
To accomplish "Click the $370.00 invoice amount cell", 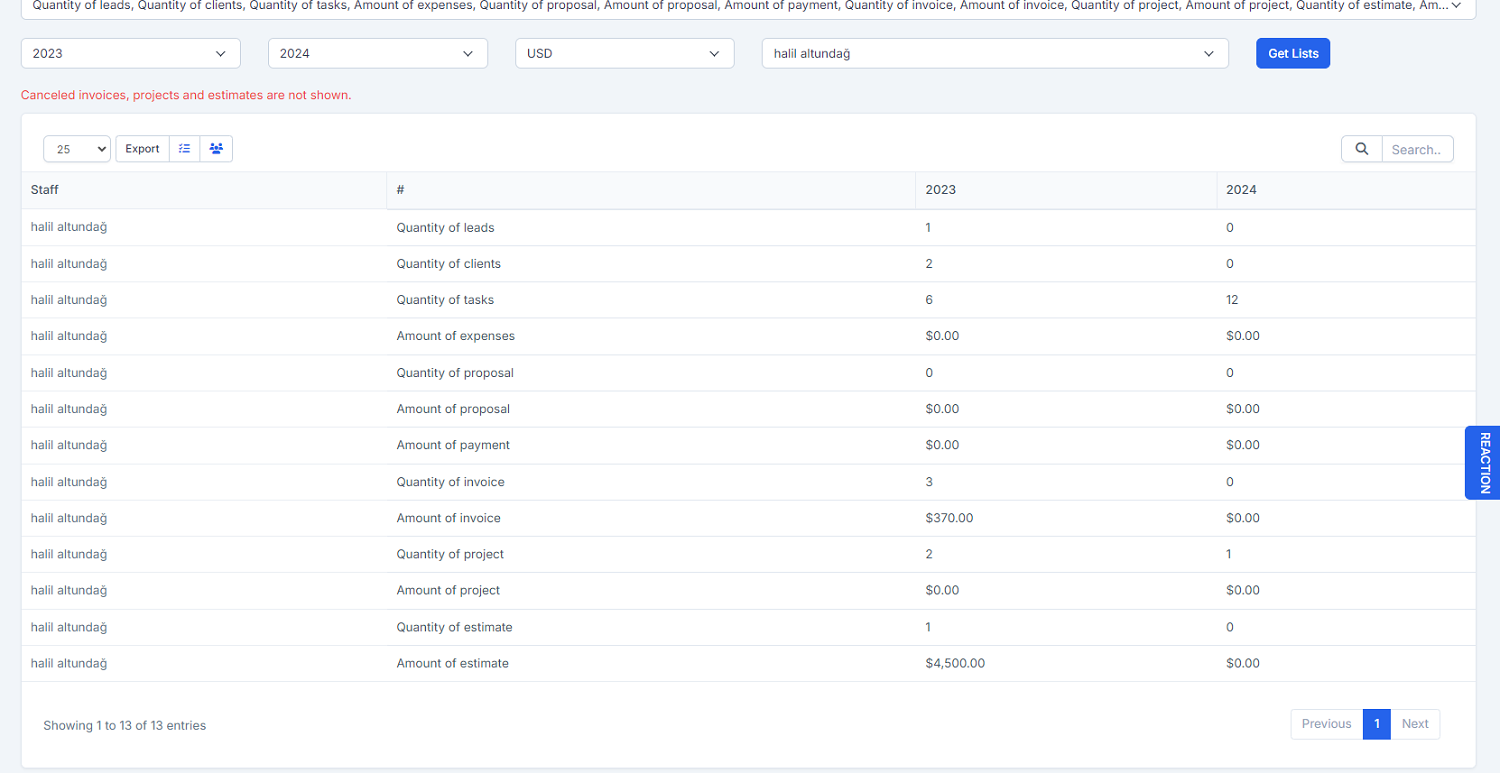I will 949,518.
